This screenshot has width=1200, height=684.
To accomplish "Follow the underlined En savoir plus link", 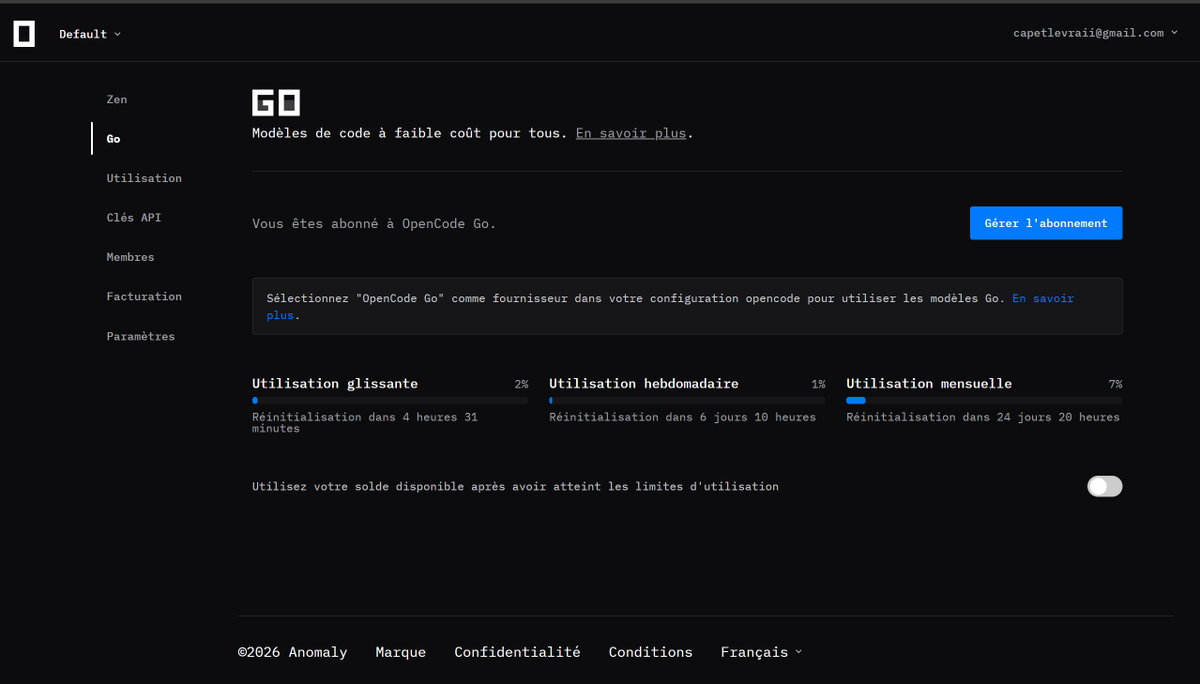I will click(x=631, y=133).
